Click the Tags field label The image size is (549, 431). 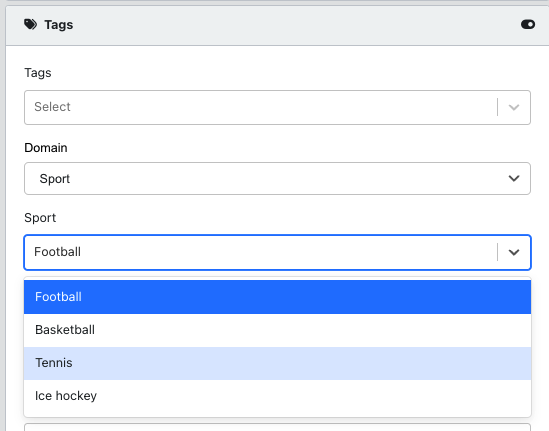38,73
